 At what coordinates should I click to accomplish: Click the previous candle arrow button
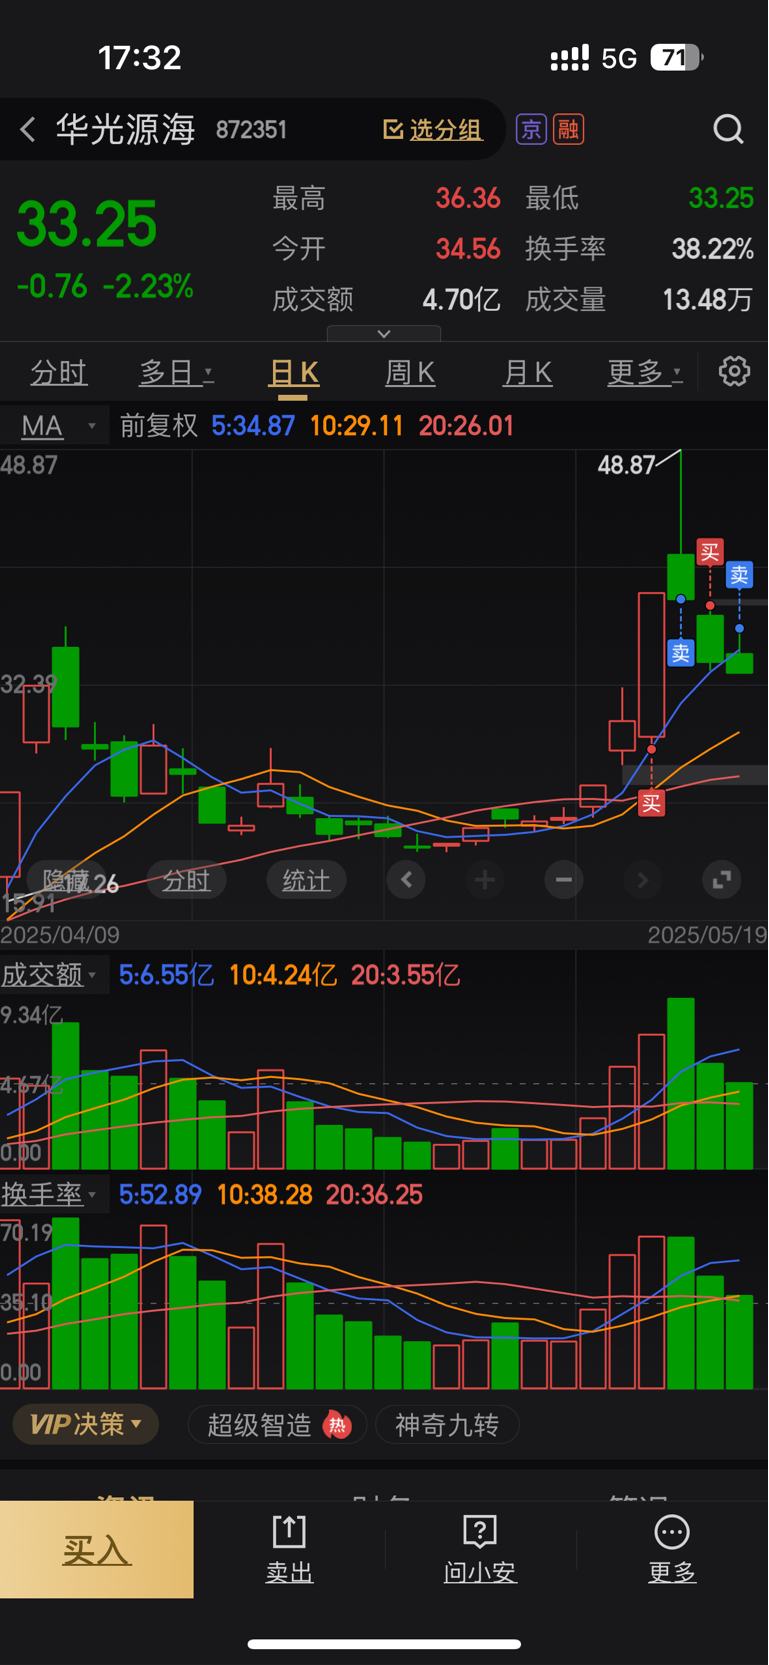(406, 880)
